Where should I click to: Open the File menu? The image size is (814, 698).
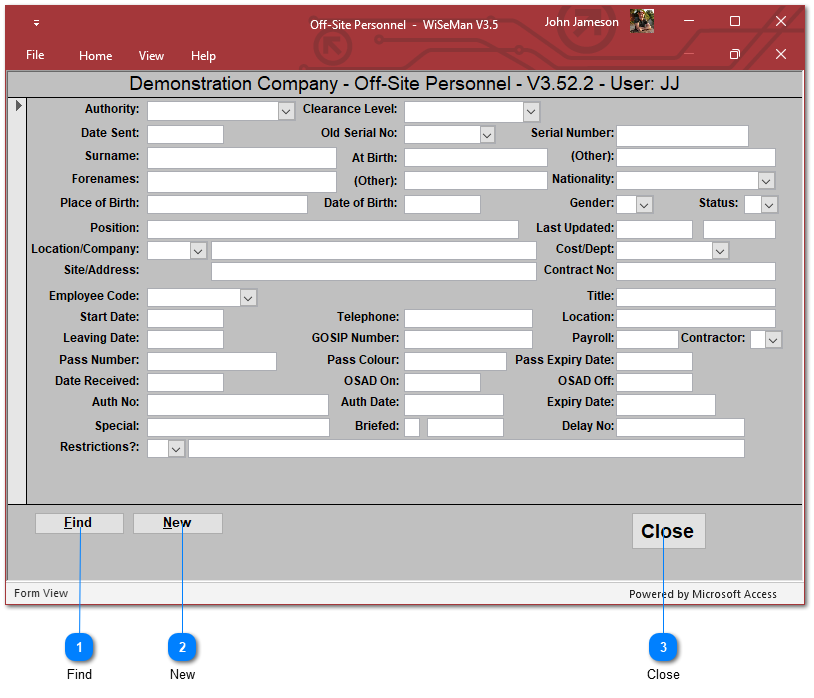(35, 55)
